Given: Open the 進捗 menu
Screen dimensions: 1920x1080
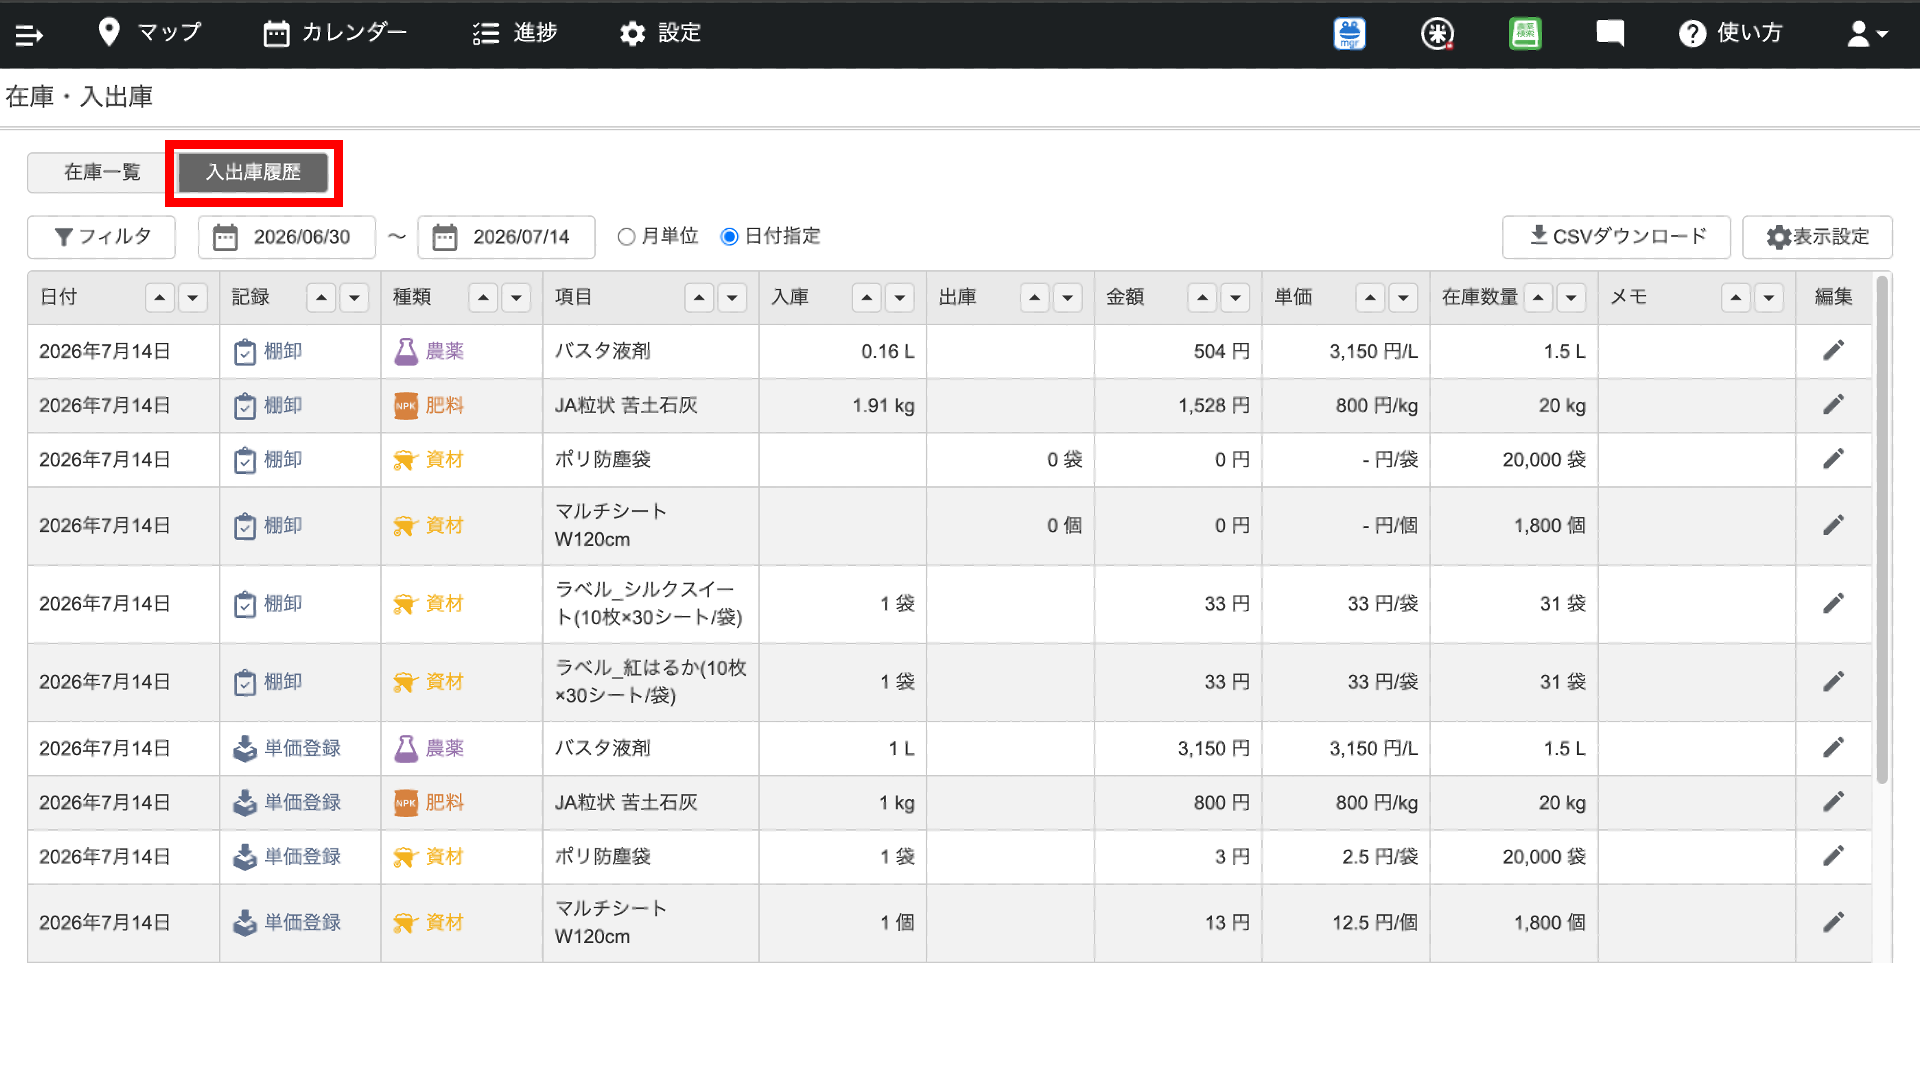Looking at the screenshot, I should coord(515,33).
